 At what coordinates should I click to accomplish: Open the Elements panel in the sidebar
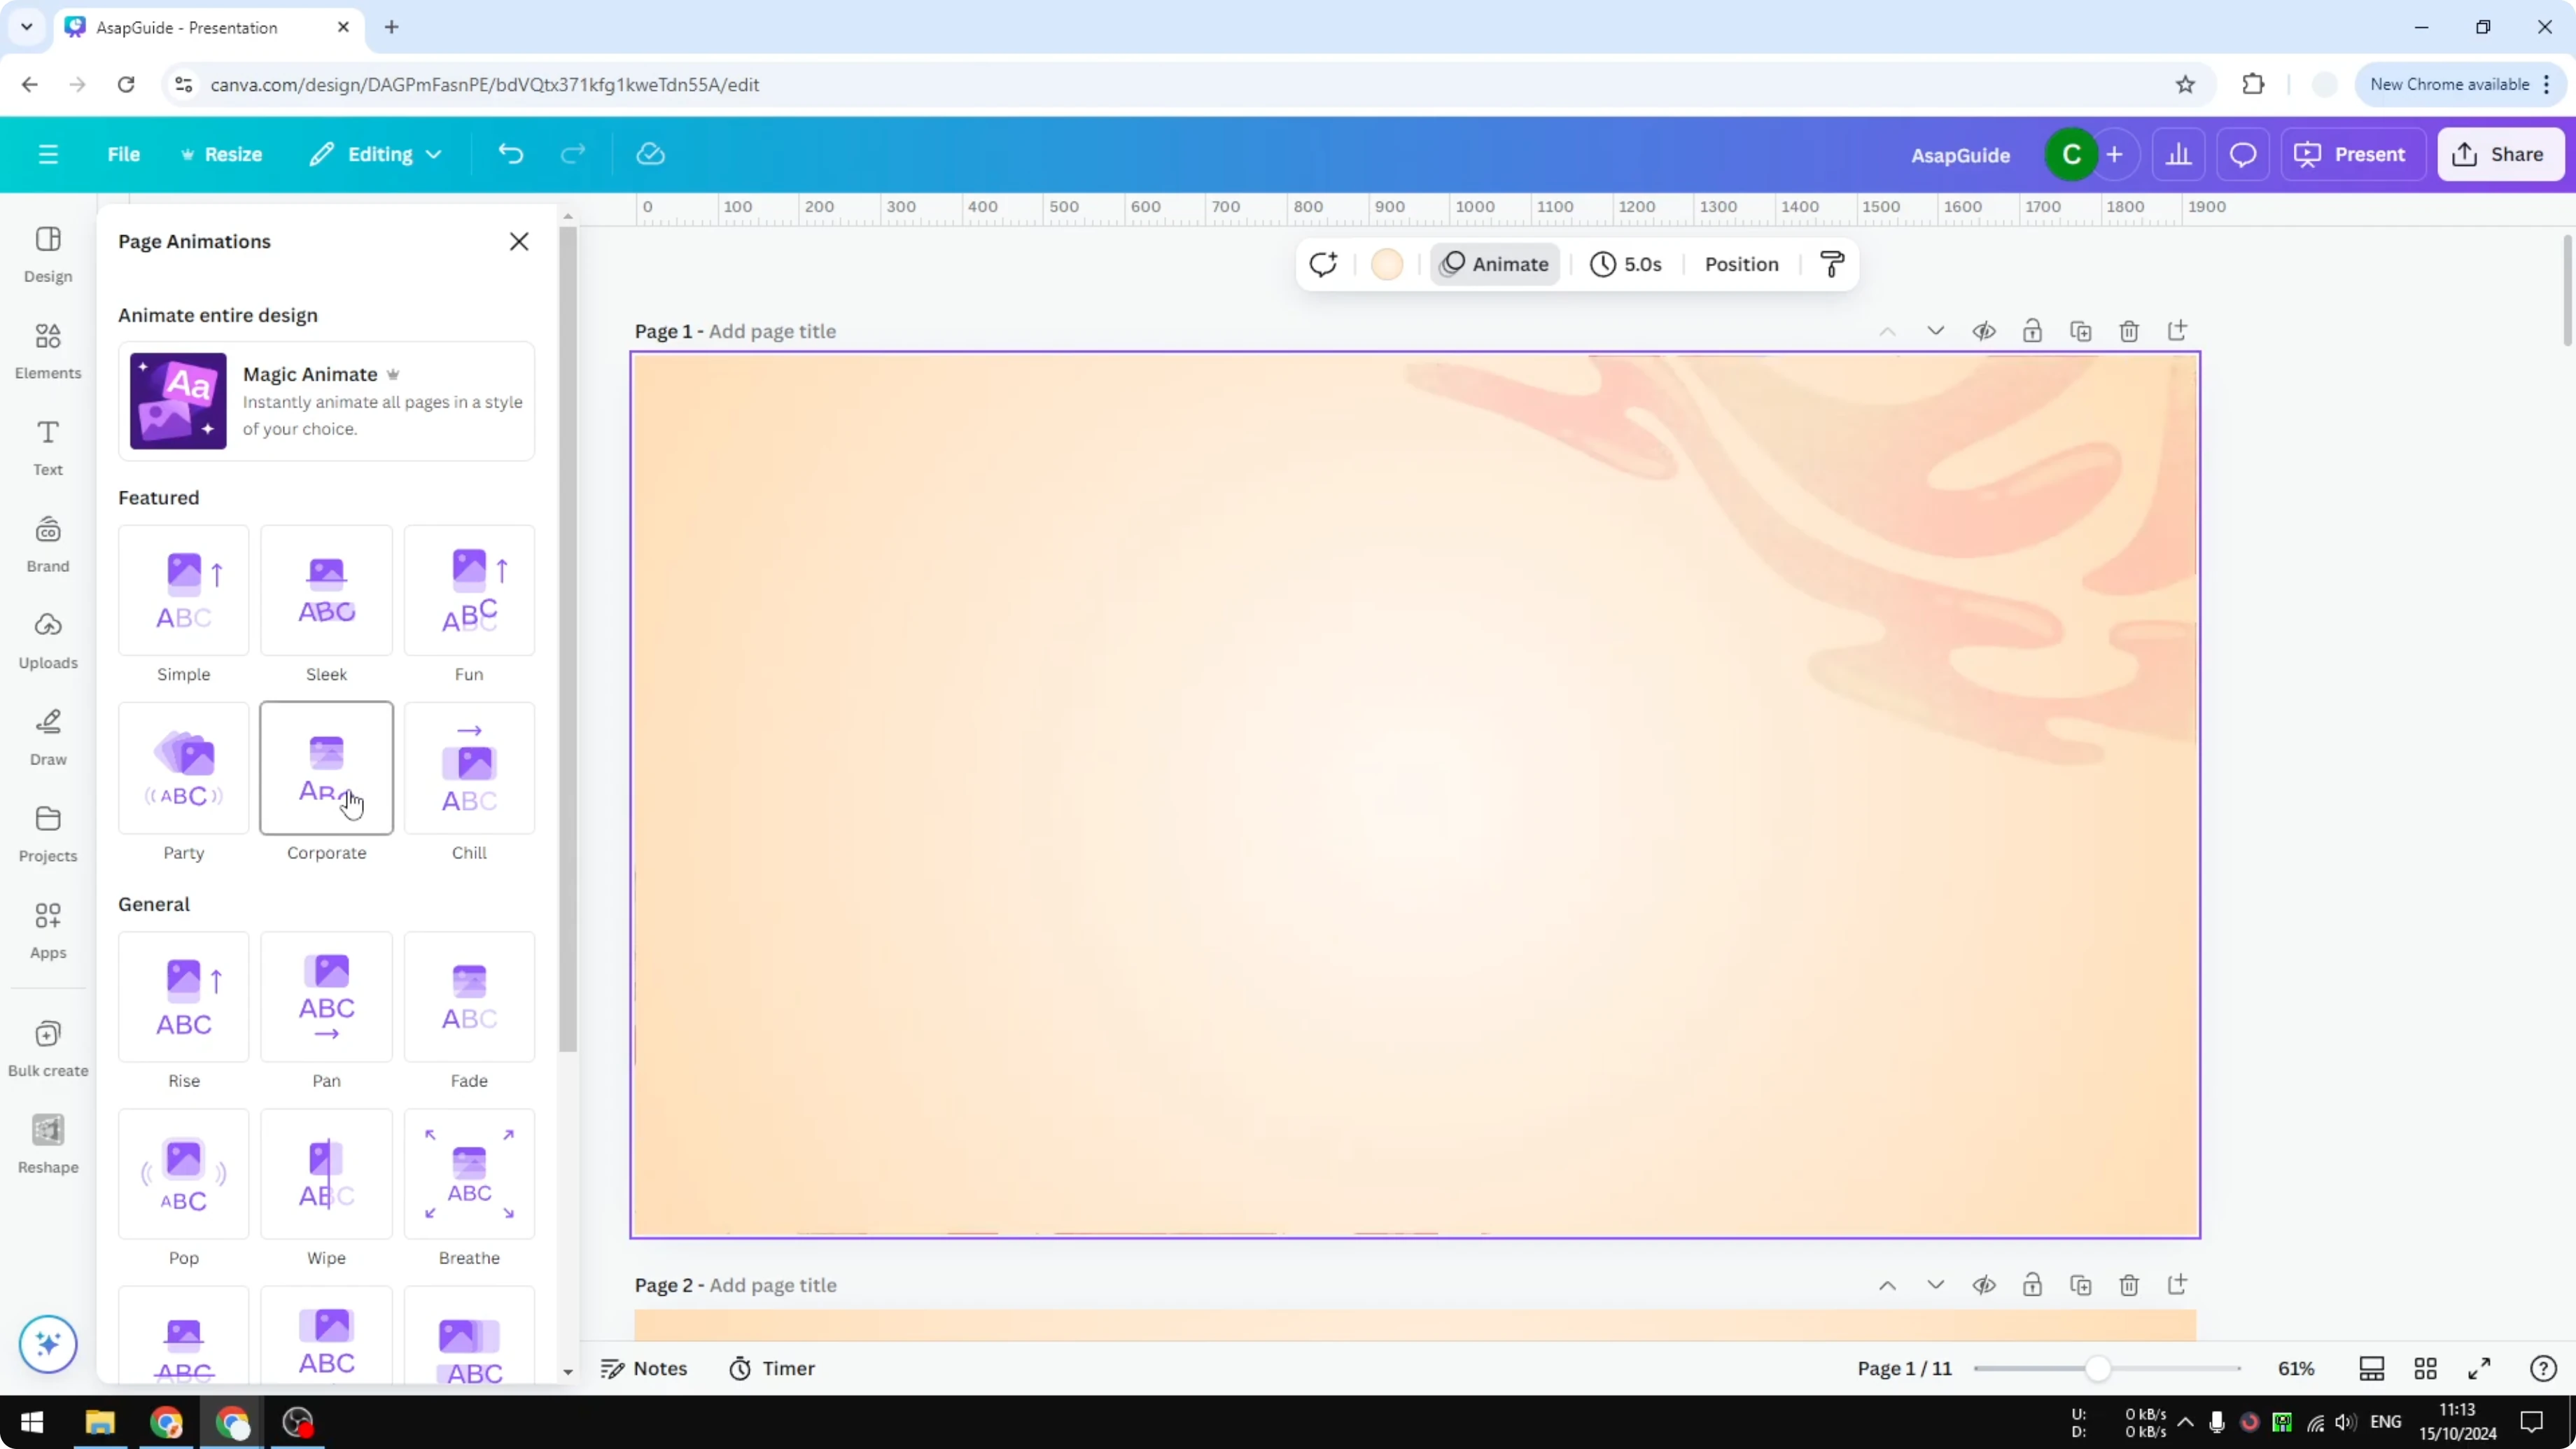[x=47, y=350]
